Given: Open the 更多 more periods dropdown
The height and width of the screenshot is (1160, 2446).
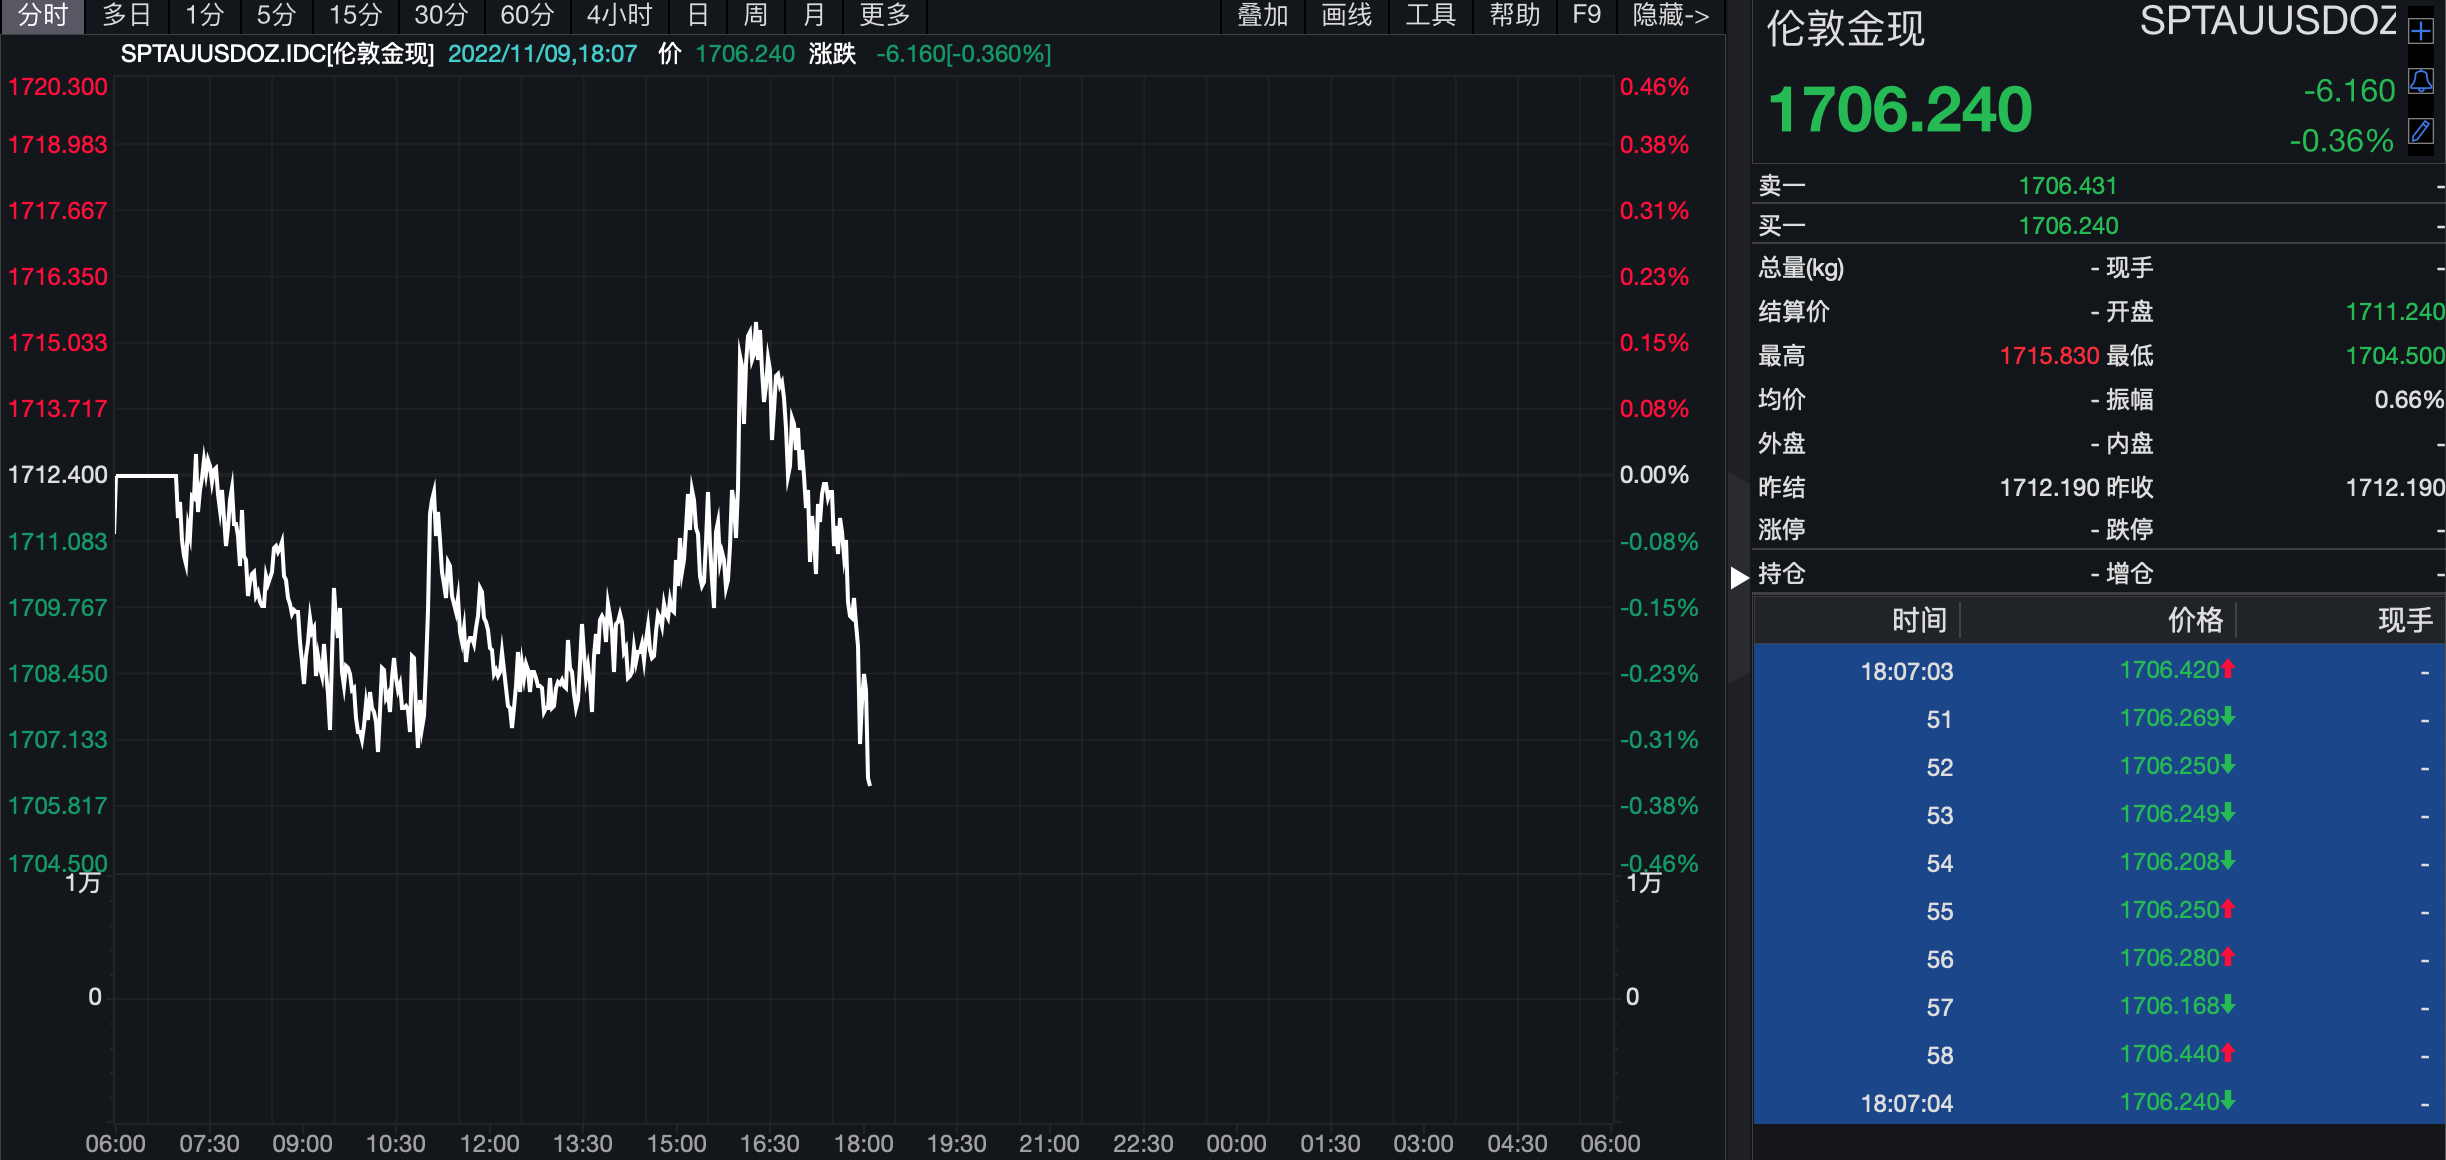Looking at the screenshot, I should tap(885, 15).
